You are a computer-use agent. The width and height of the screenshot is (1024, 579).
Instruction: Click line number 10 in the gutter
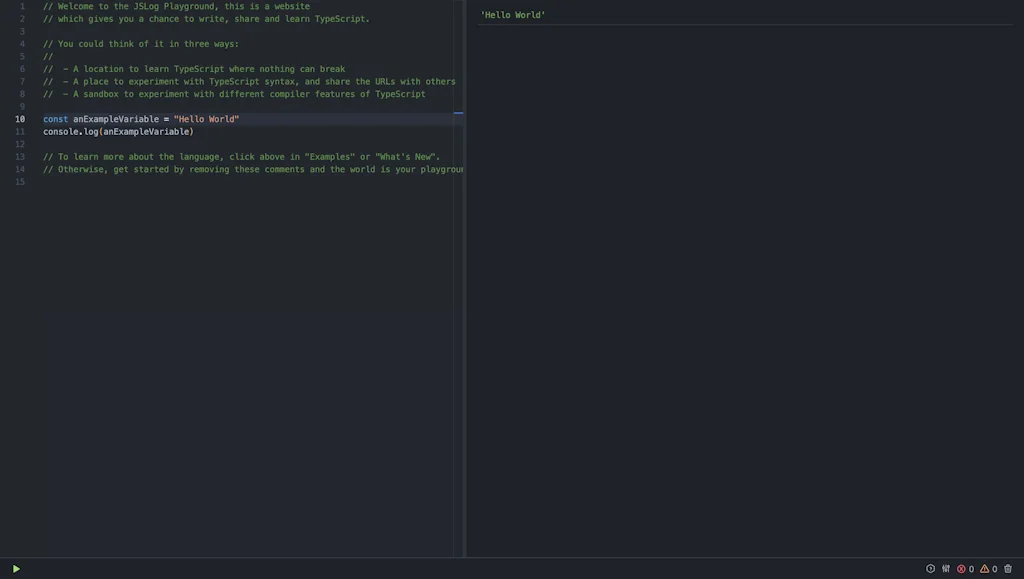(19, 118)
